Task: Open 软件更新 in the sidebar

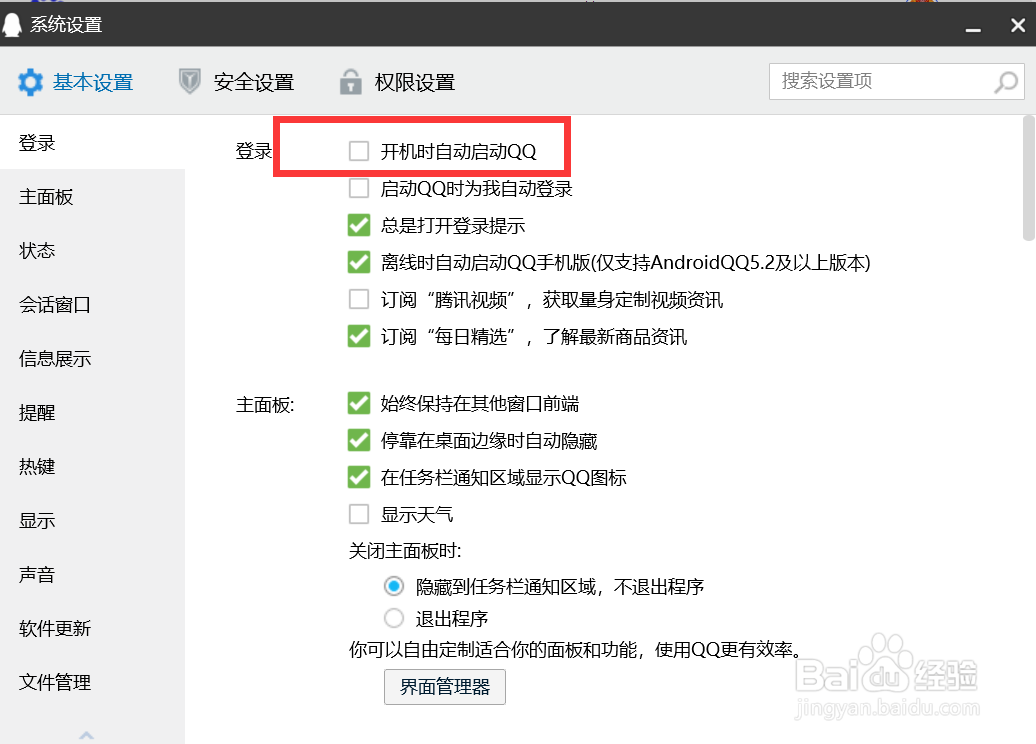Action: point(92,628)
